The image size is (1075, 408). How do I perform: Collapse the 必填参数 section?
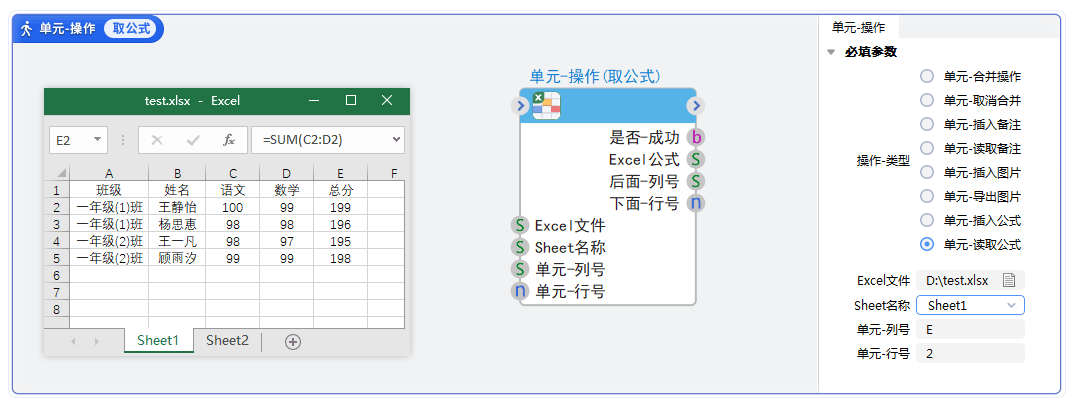click(x=831, y=52)
